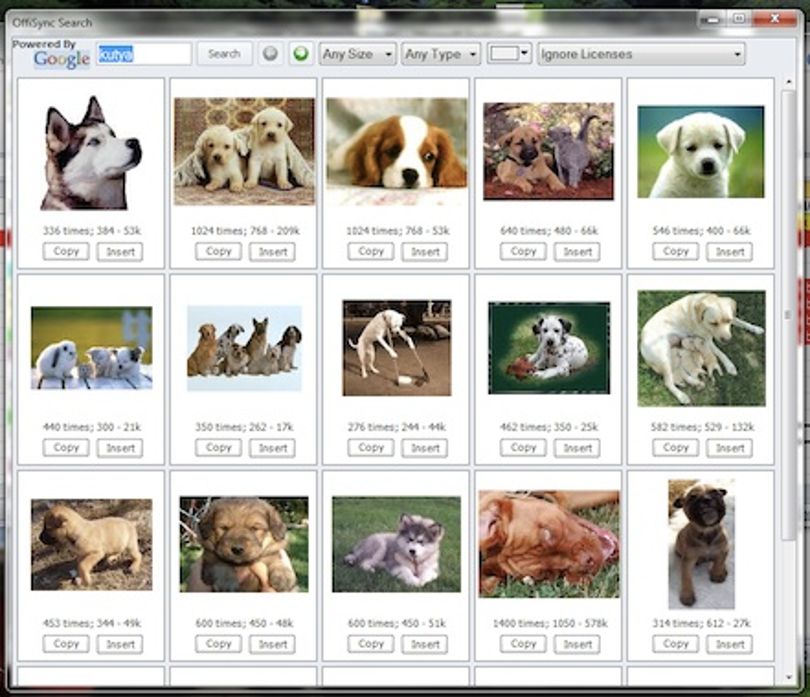This screenshot has width=810, height=697.
Task: Click the Search button
Action: click(224, 54)
